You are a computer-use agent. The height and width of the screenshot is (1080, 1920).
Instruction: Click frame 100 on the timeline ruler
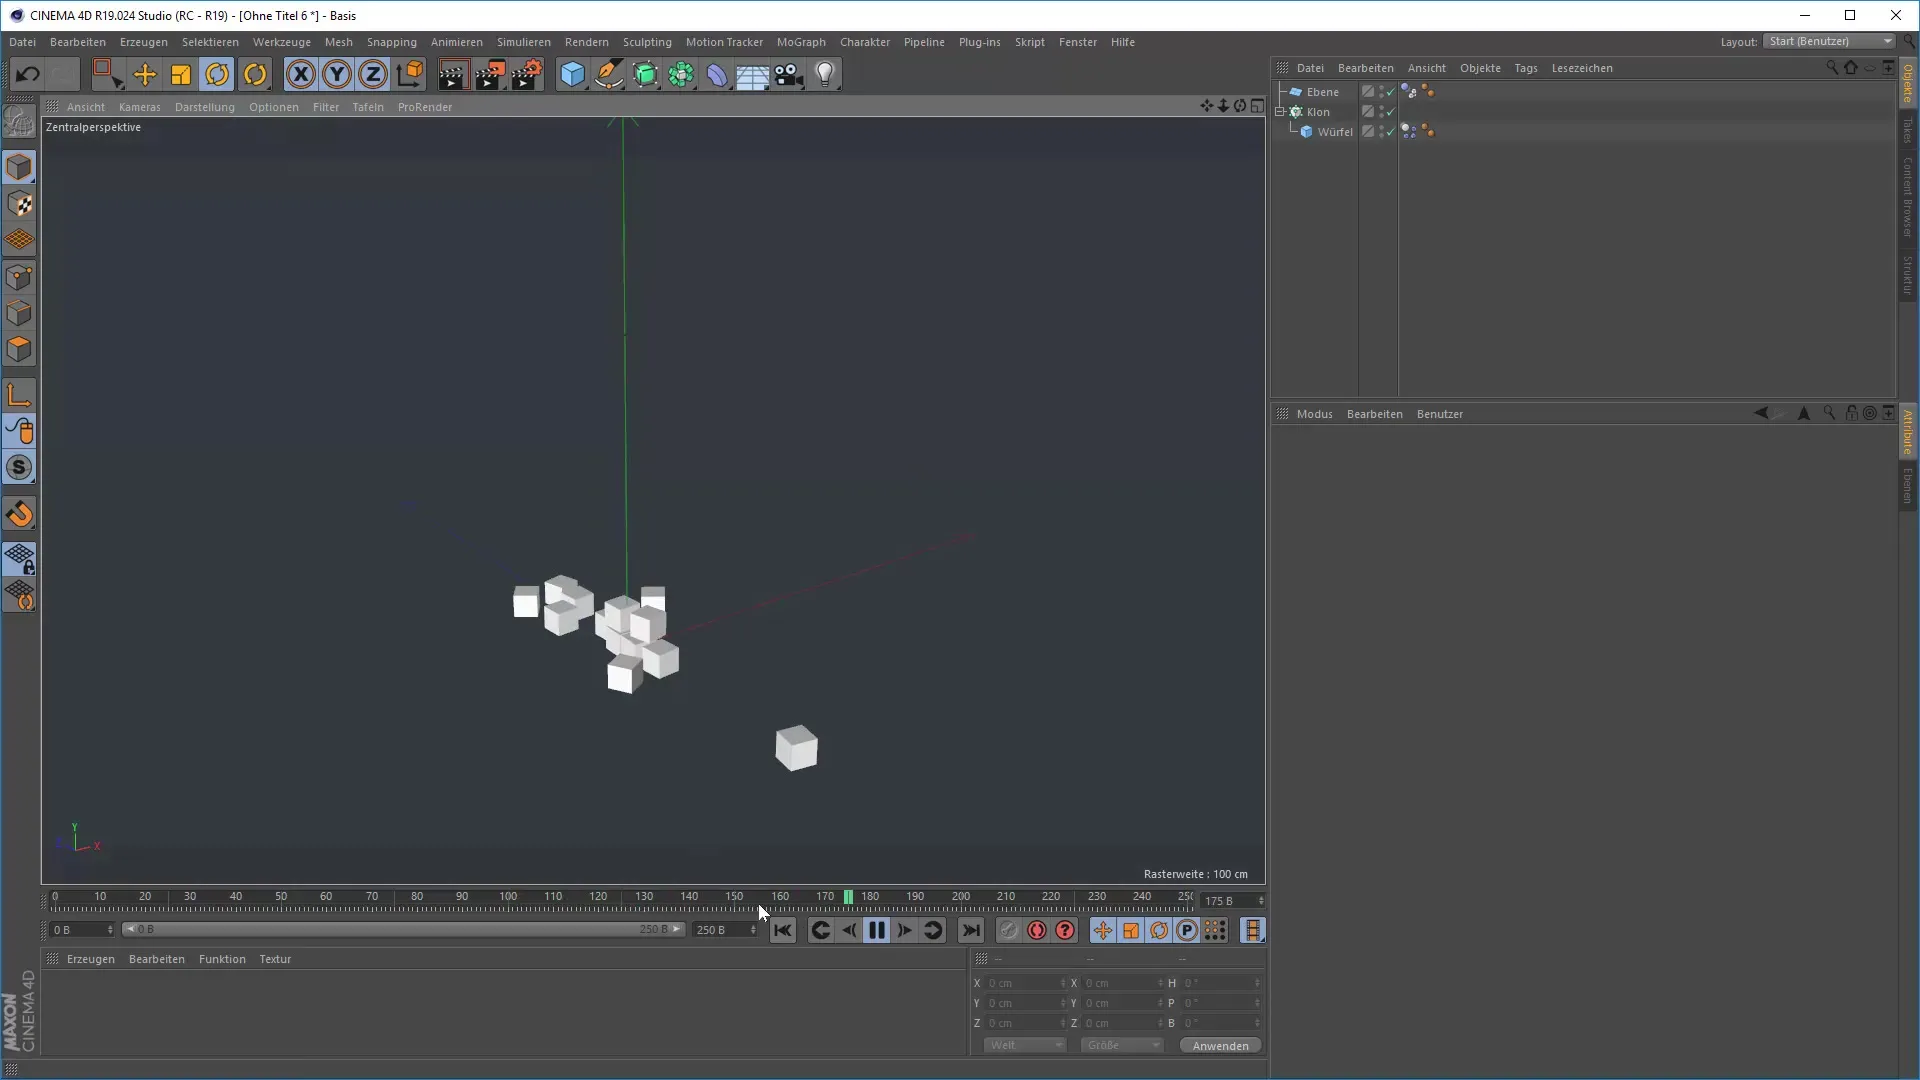(x=508, y=897)
